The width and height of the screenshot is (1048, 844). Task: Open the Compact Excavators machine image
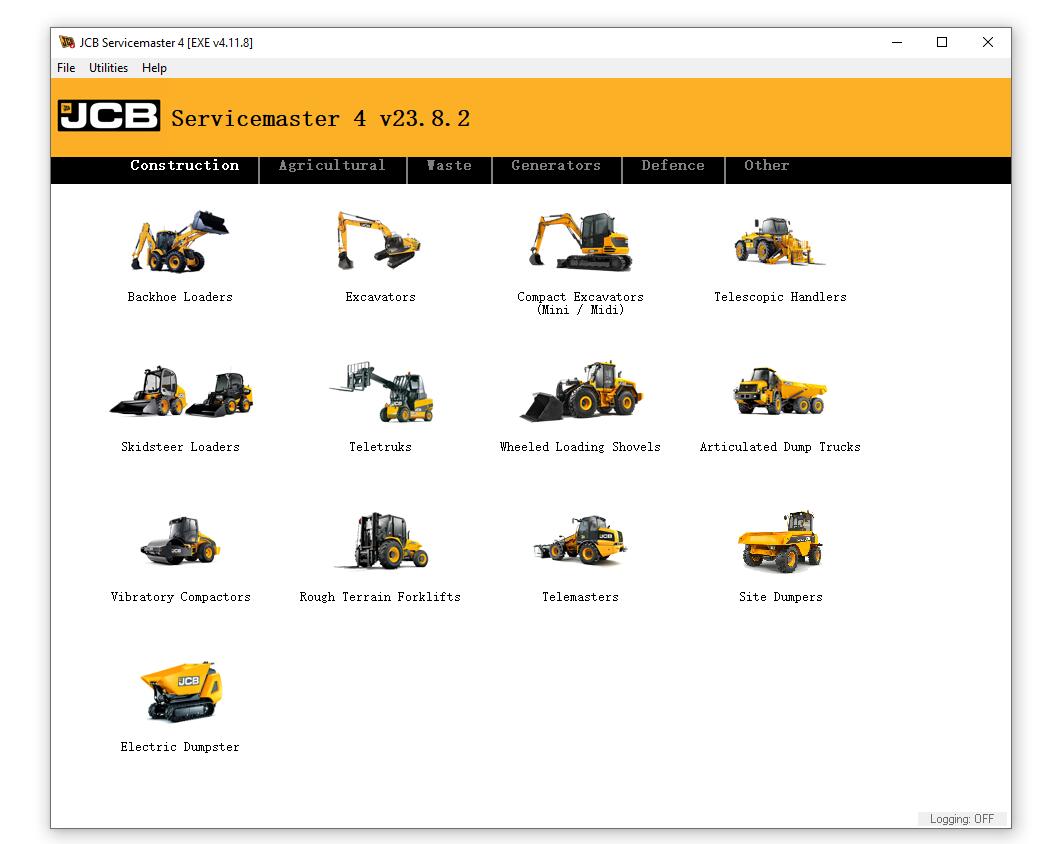point(580,241)
